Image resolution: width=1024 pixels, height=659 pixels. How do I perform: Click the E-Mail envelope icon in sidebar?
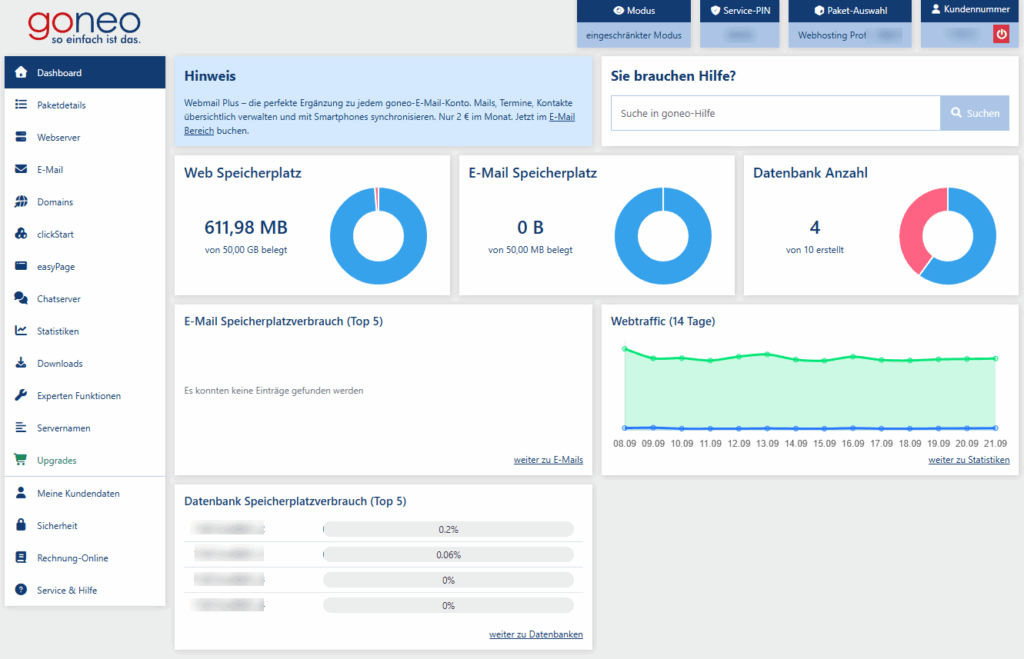pos(21,170)
